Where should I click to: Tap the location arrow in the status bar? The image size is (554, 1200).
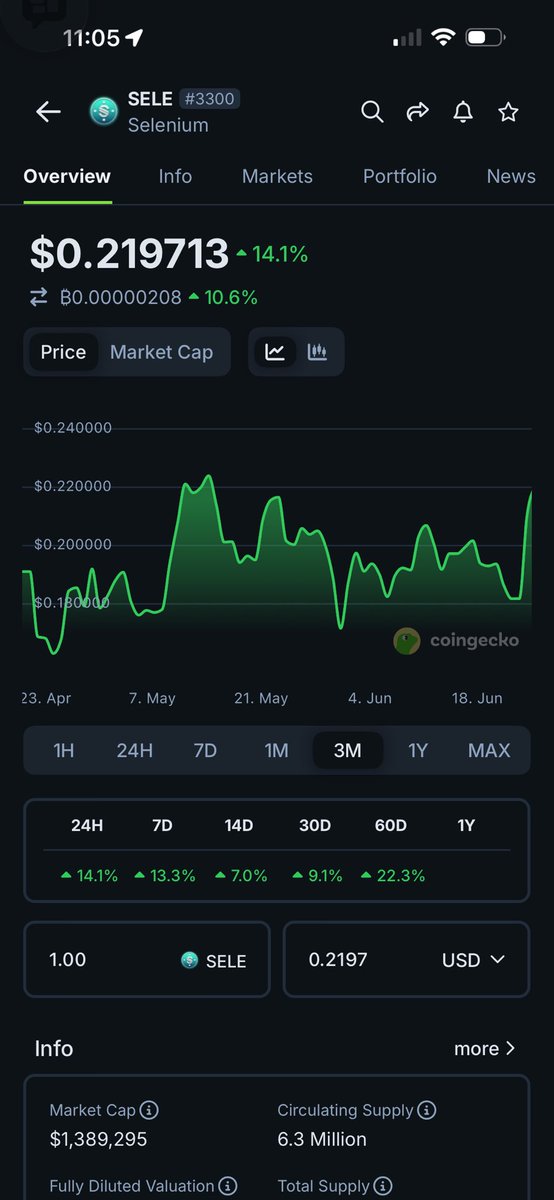(134, 38)
